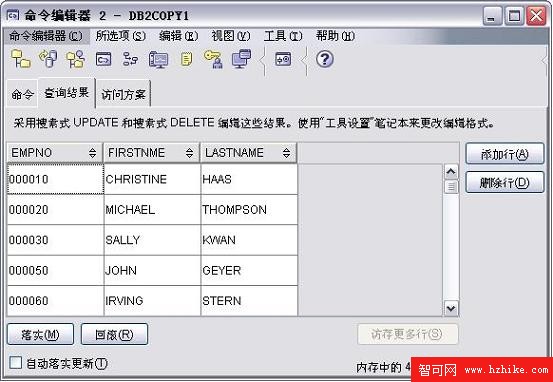The height and width of the screenshot is (382, 553).
Task: Select the cell CHRISTINE
Action: pyautogui.click(x=152, y=179)
